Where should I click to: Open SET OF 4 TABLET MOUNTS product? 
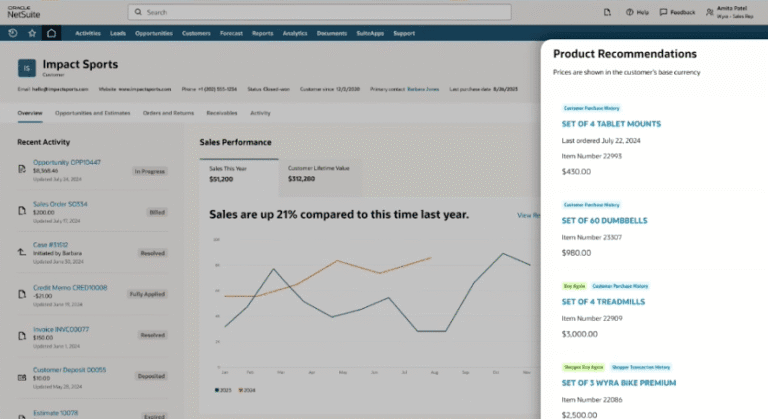click(611, 124)
